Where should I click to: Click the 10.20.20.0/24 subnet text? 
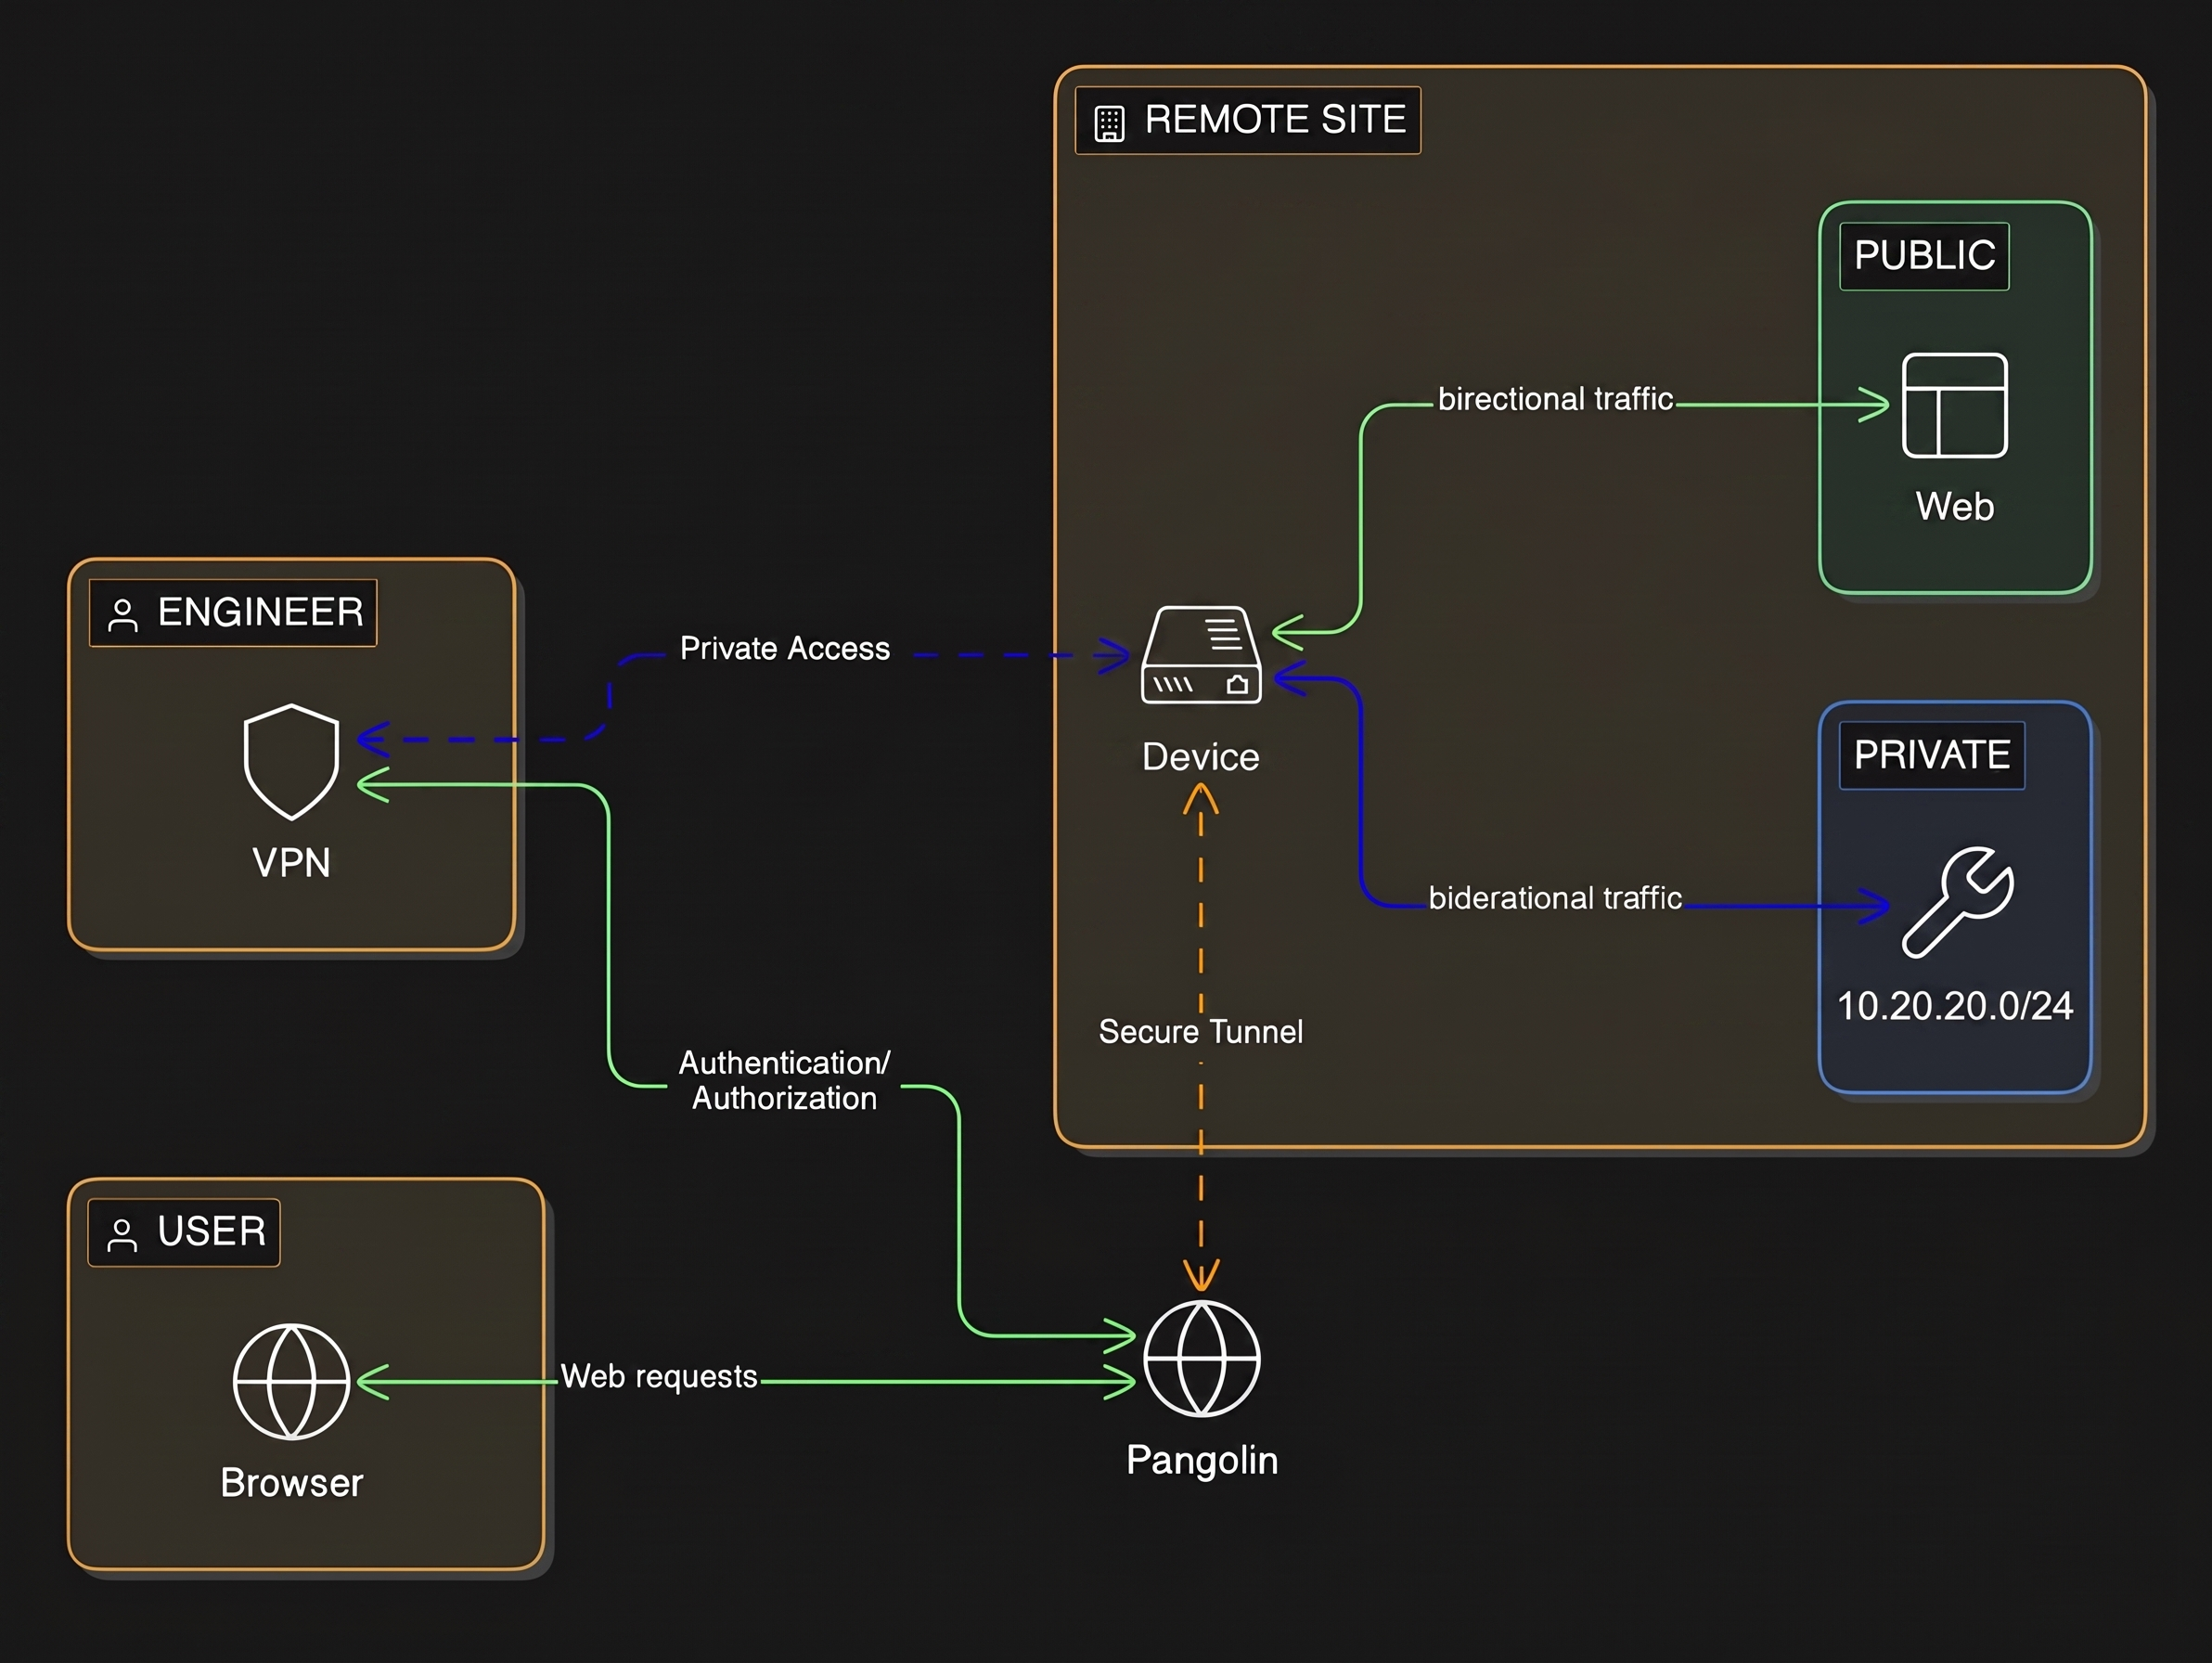click(x=1954, y=1006)
